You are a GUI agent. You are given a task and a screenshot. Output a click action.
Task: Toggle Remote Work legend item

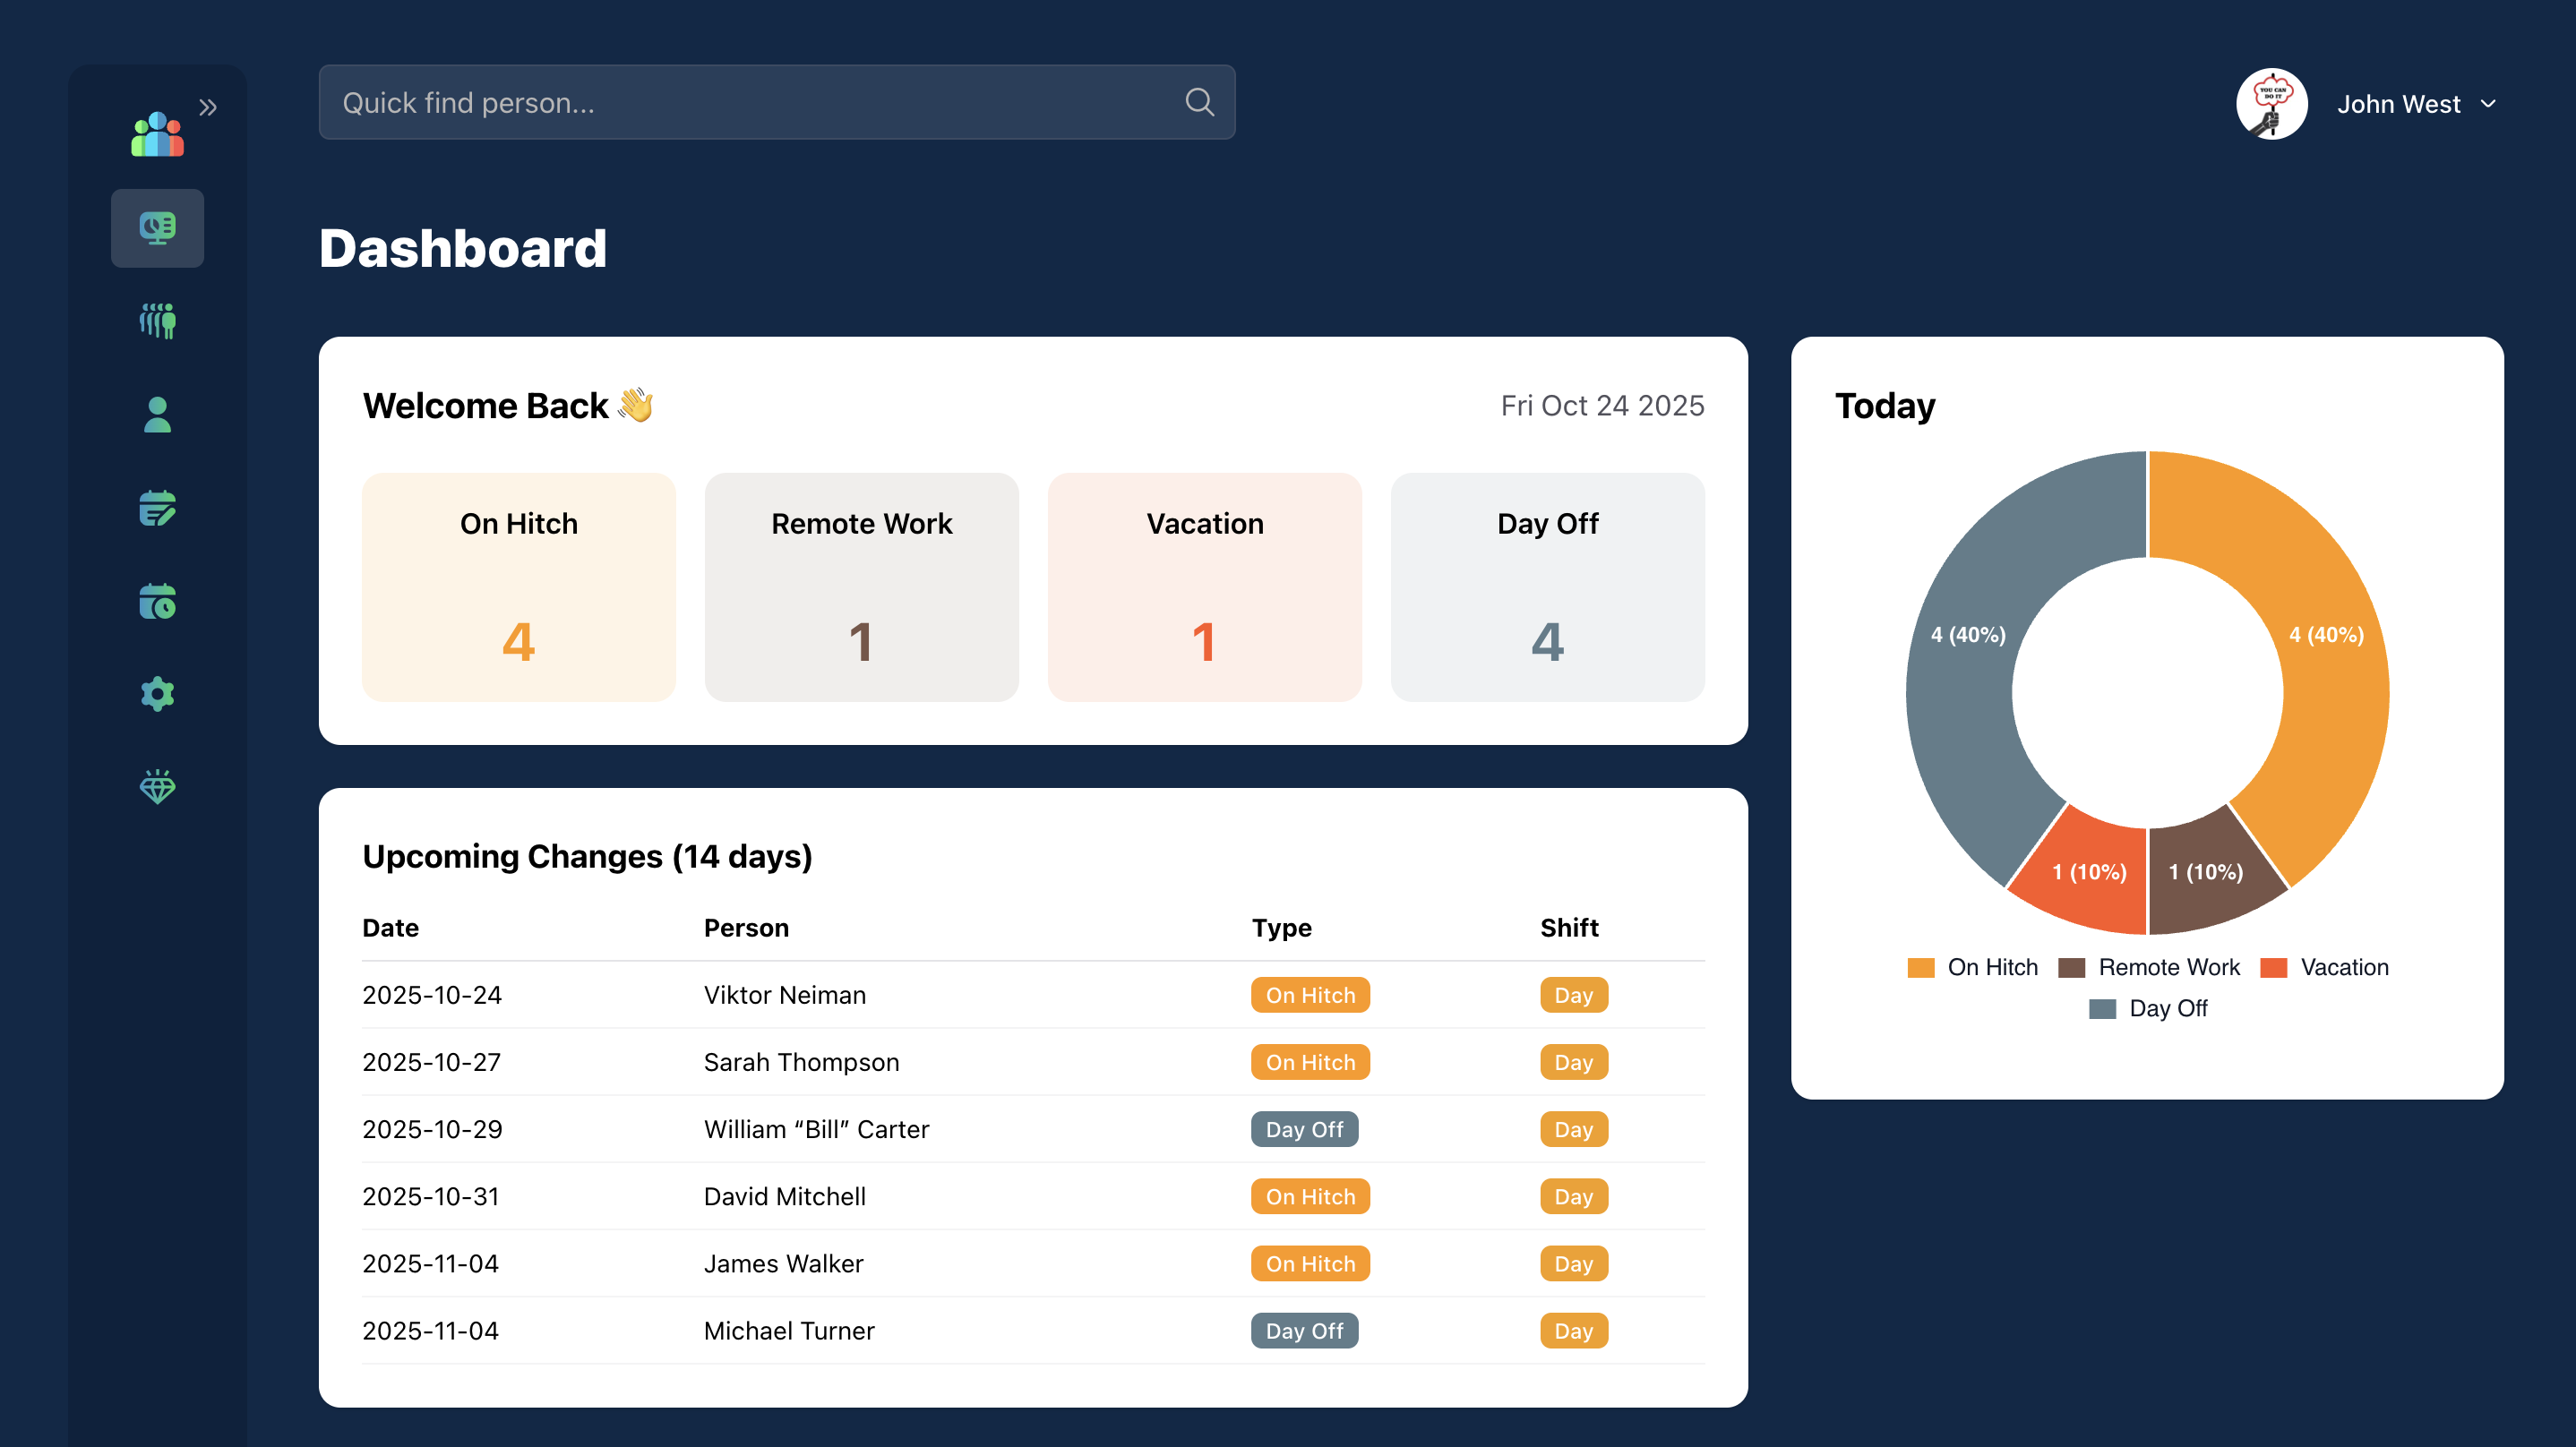point(2167,967)
